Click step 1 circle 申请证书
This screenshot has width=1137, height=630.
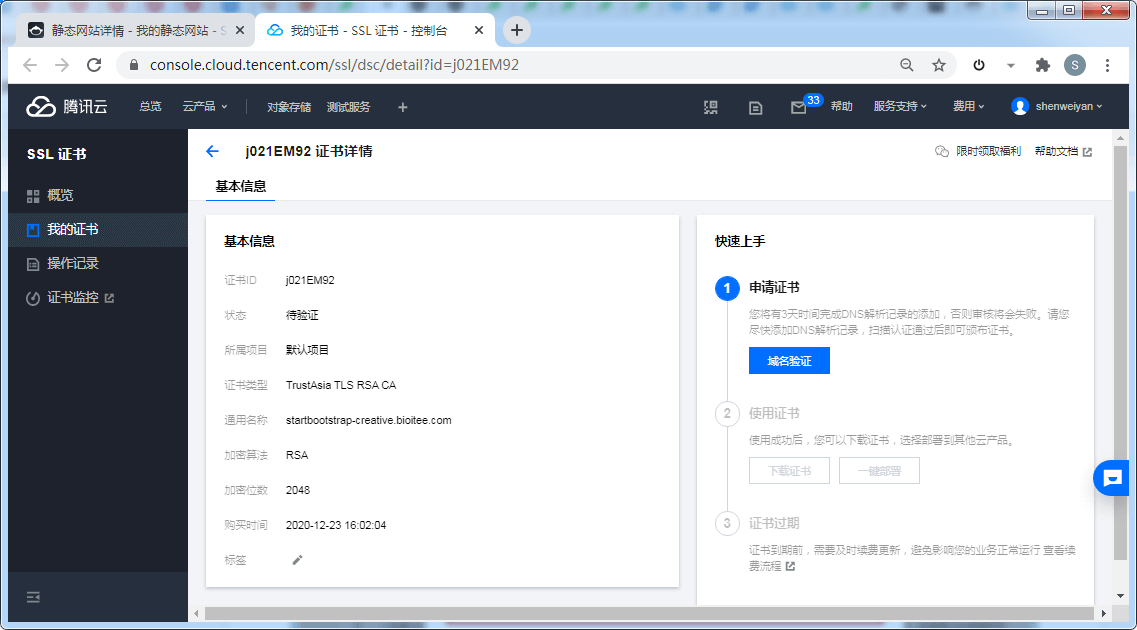click(x=727, y=288)
